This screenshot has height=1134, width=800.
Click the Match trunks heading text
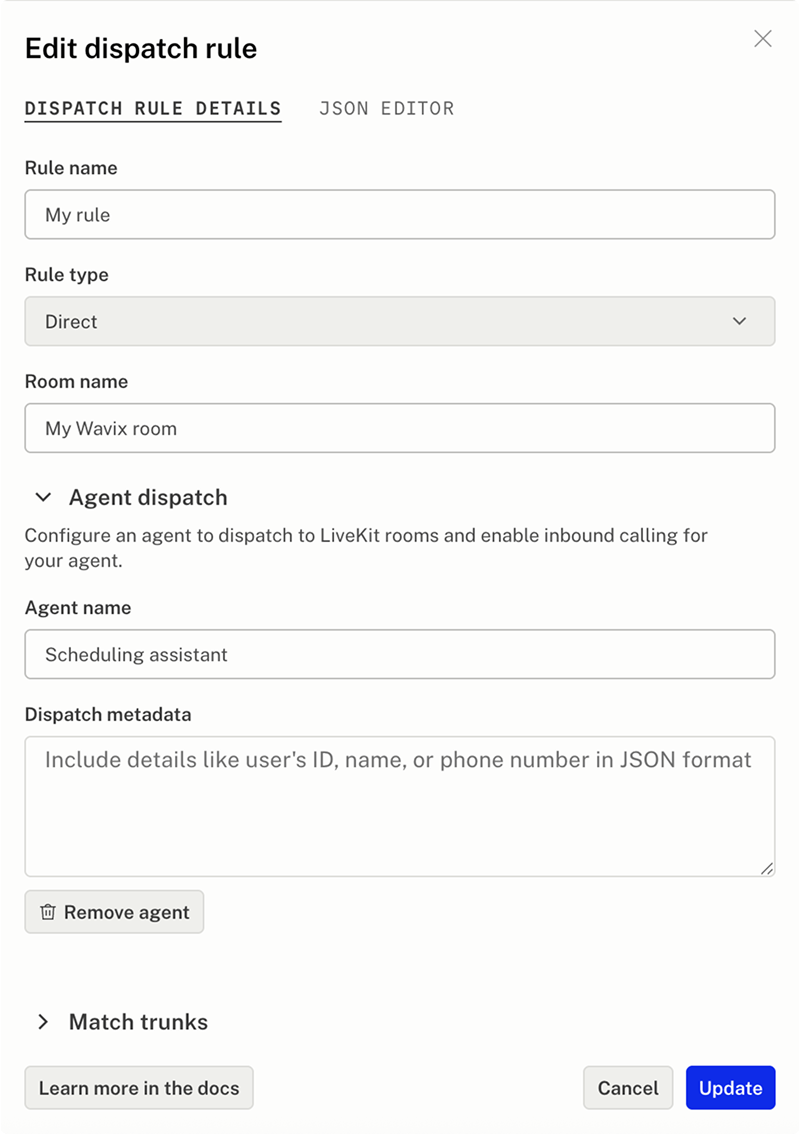click(x=138, y=1021)
